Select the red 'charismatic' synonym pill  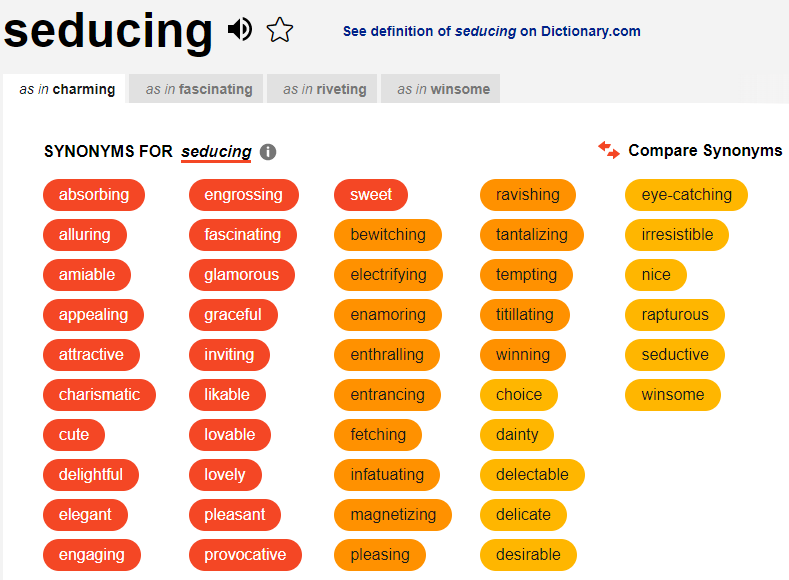(100, 394)
